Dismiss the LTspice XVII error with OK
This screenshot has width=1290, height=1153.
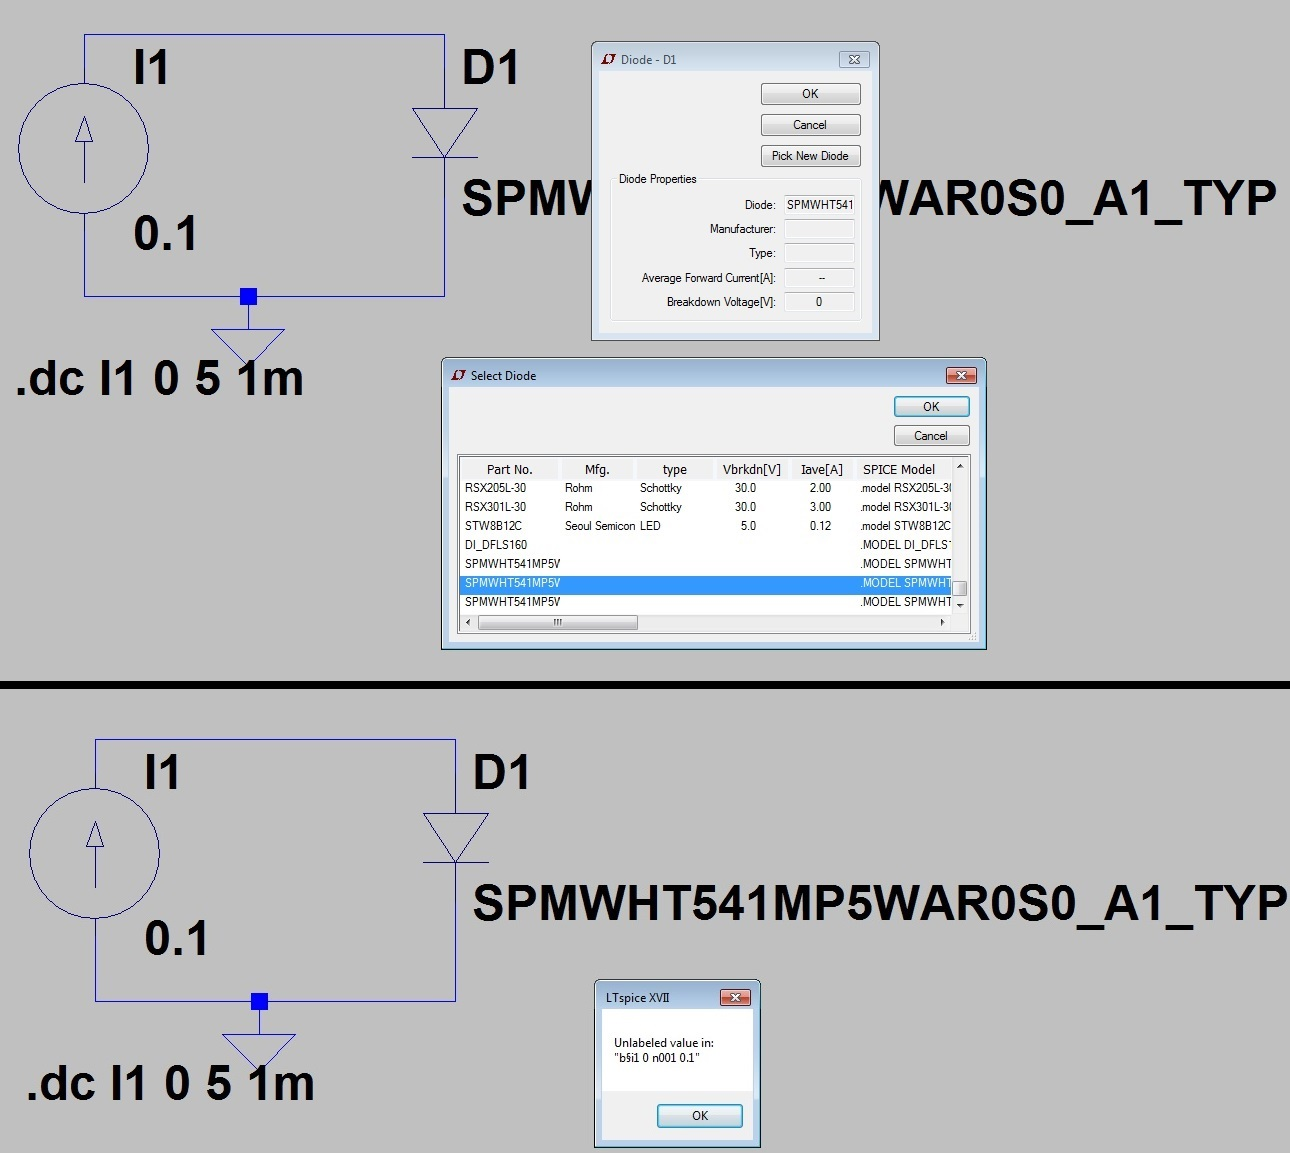pos(699,1116)
